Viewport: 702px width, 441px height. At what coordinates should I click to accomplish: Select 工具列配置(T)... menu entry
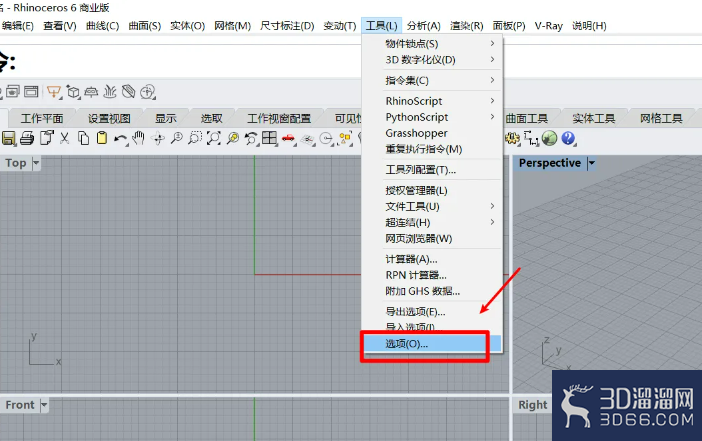(x=432, y=170)
